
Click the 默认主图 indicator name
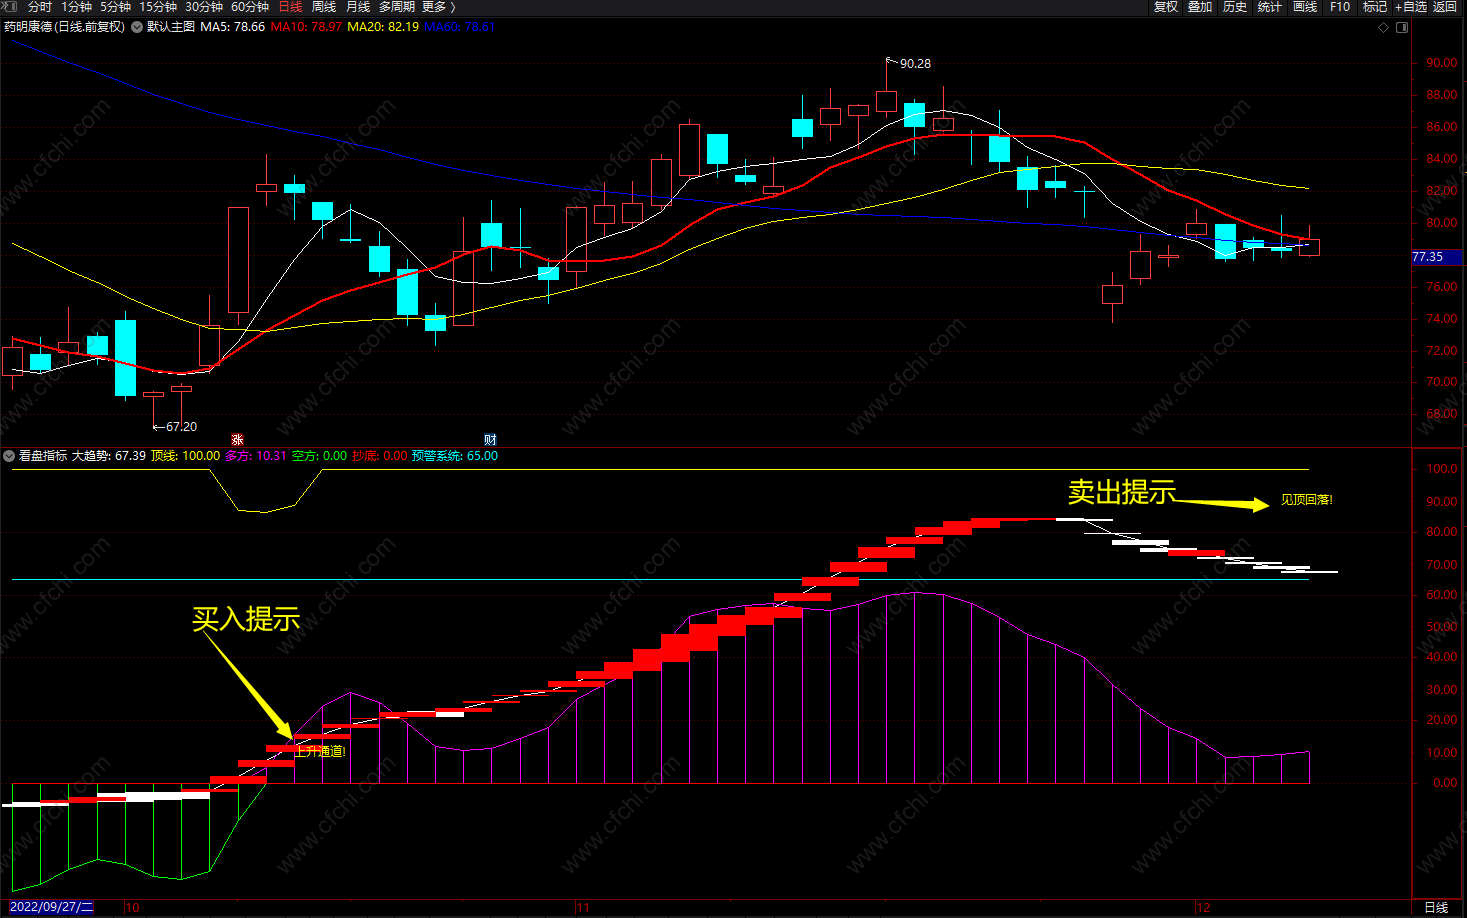click(x=171, y=27)
